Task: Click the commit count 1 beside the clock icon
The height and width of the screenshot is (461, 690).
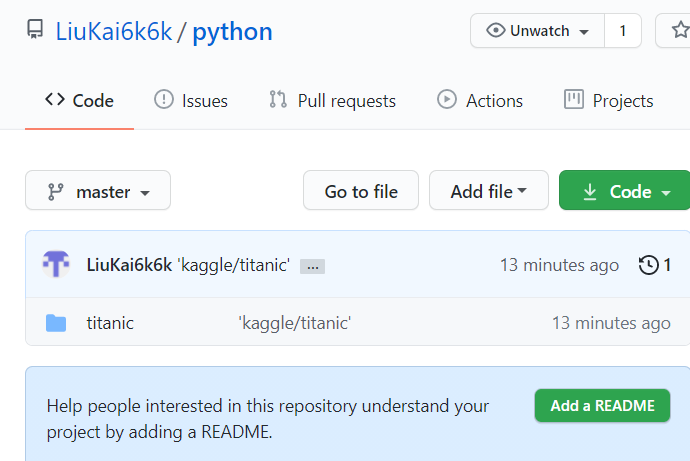Action: click(667, 265)
